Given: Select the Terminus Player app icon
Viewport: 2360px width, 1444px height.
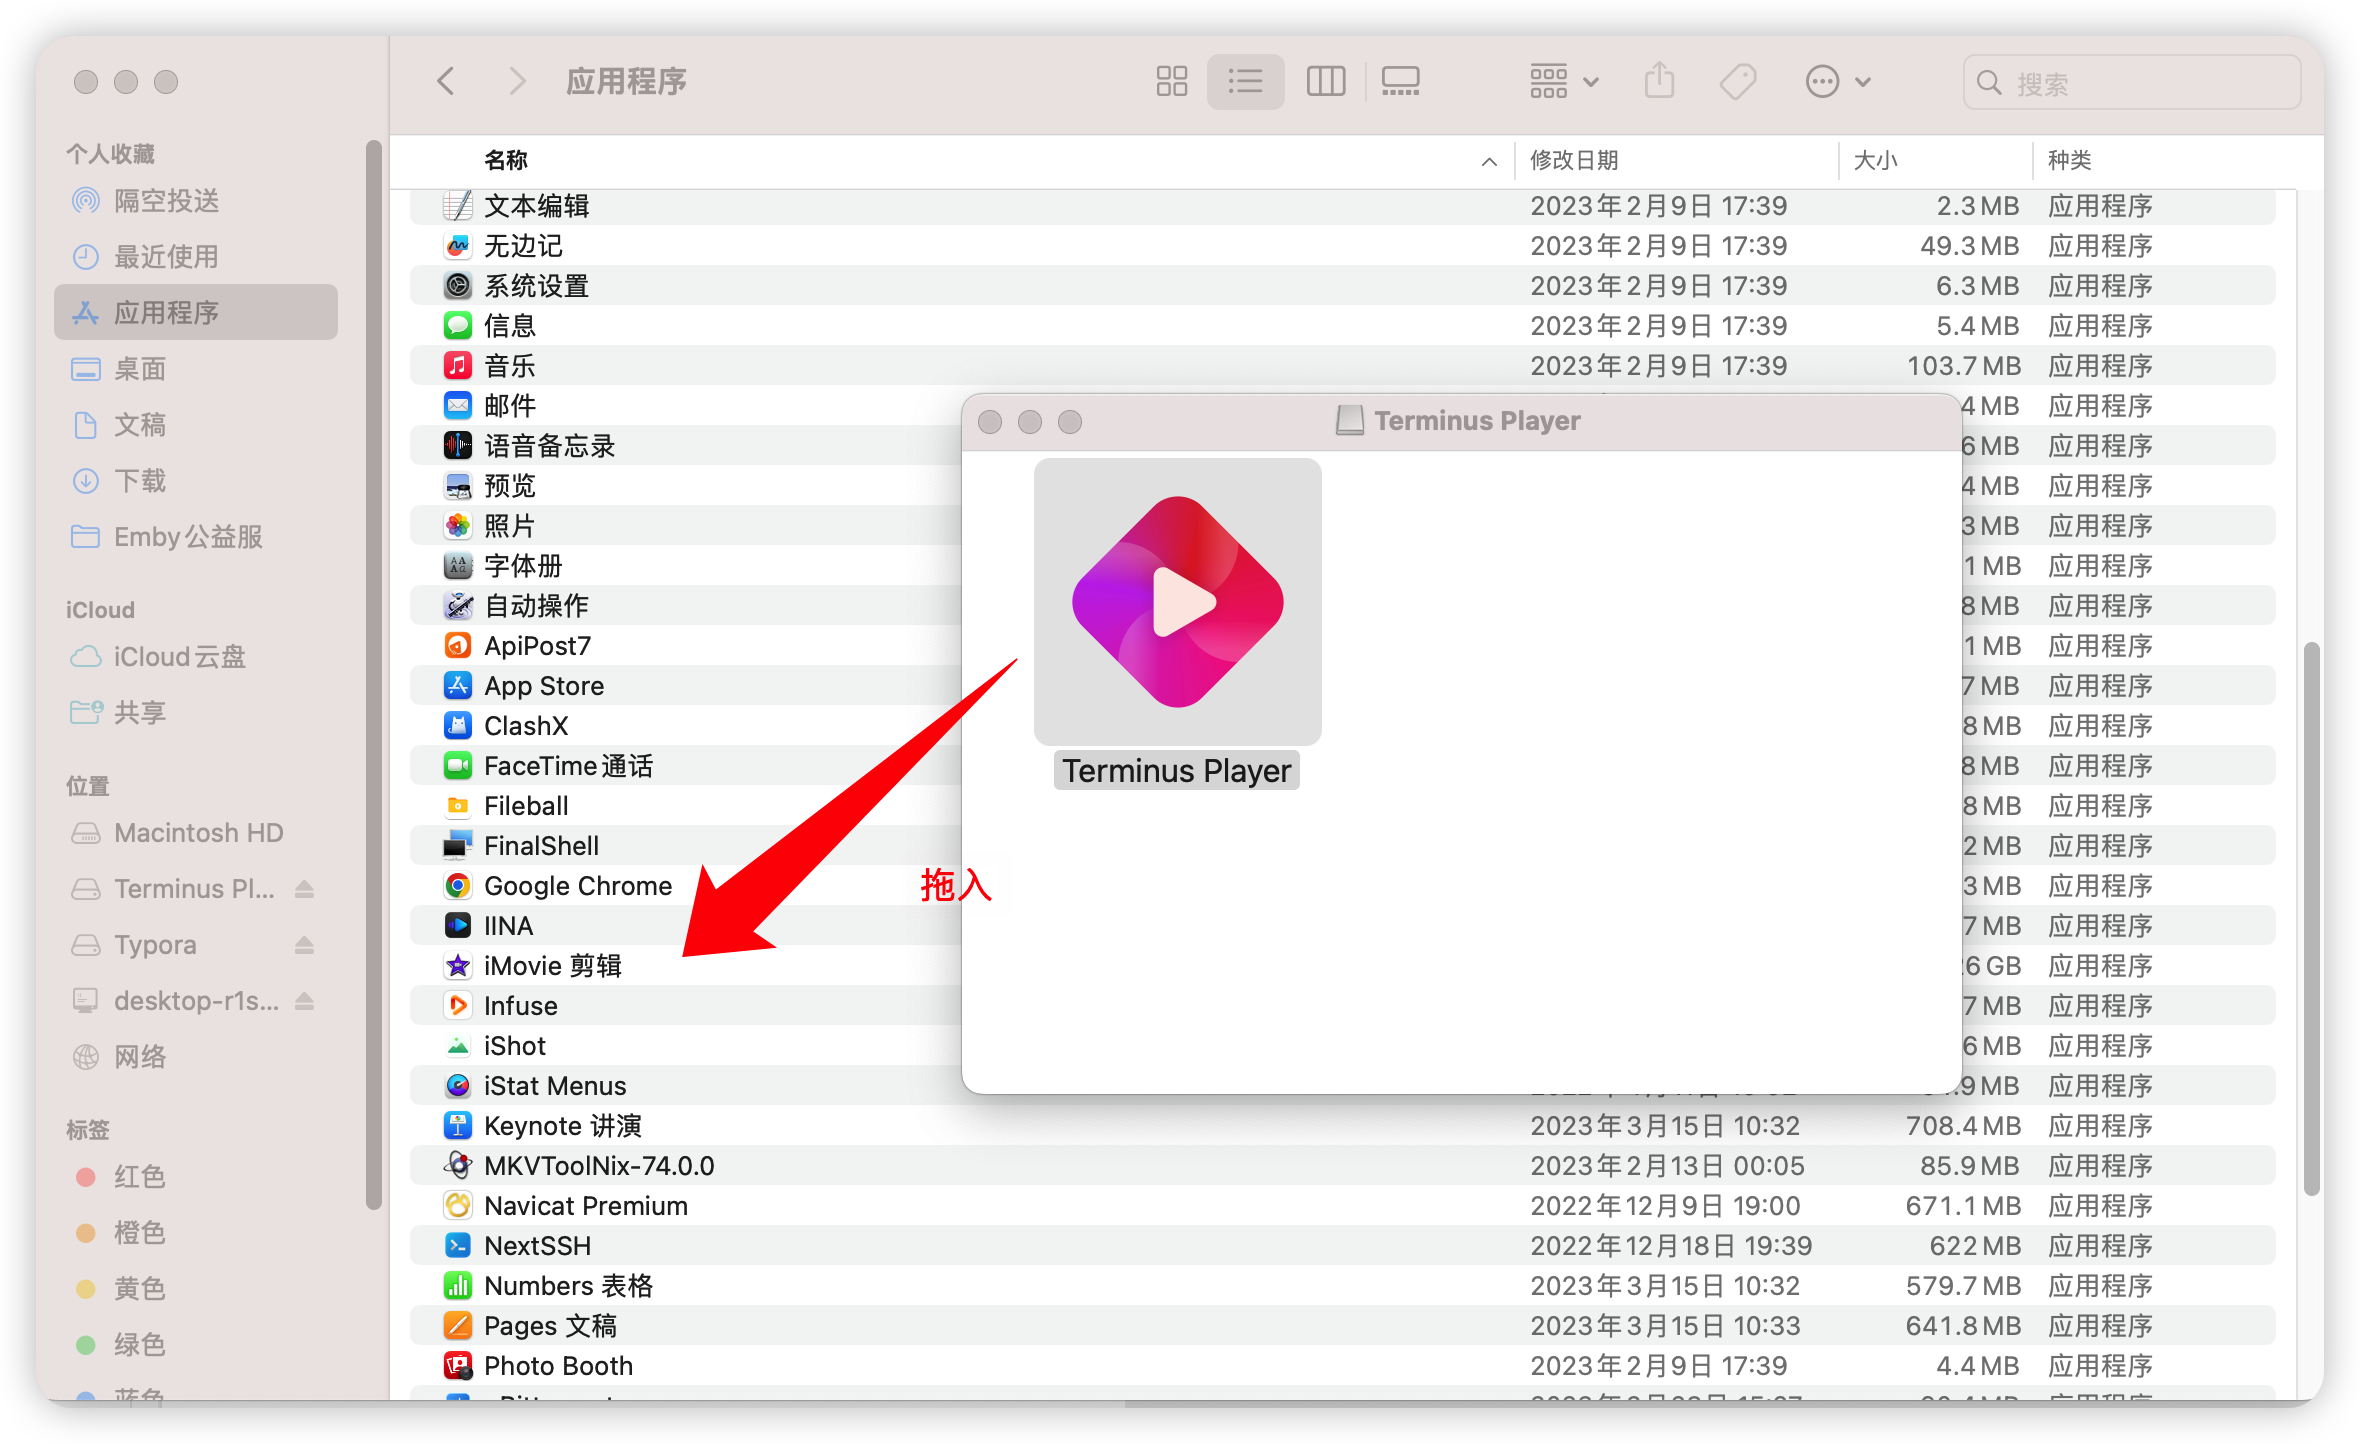Looking at the screenshot, I should 1177,602.
